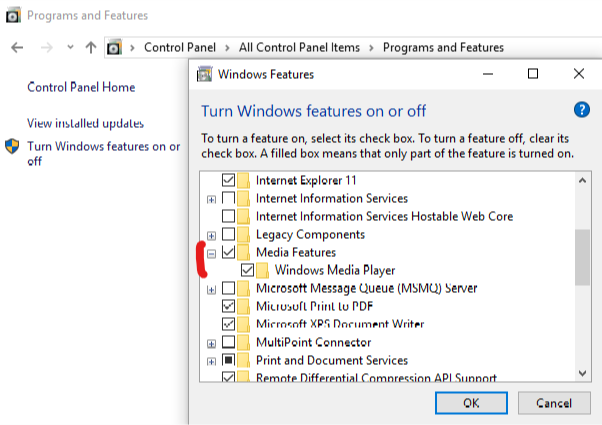Viewport: 602px width, 425px height.
Task: Open help with the blue question mark icon
Action: coord(582,110)
